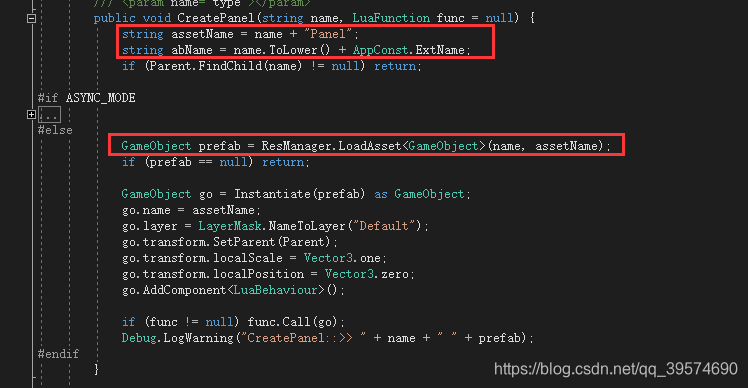
Task: Click Vector3.zero value
Action: pyautogui.click(x=366, y=274)
